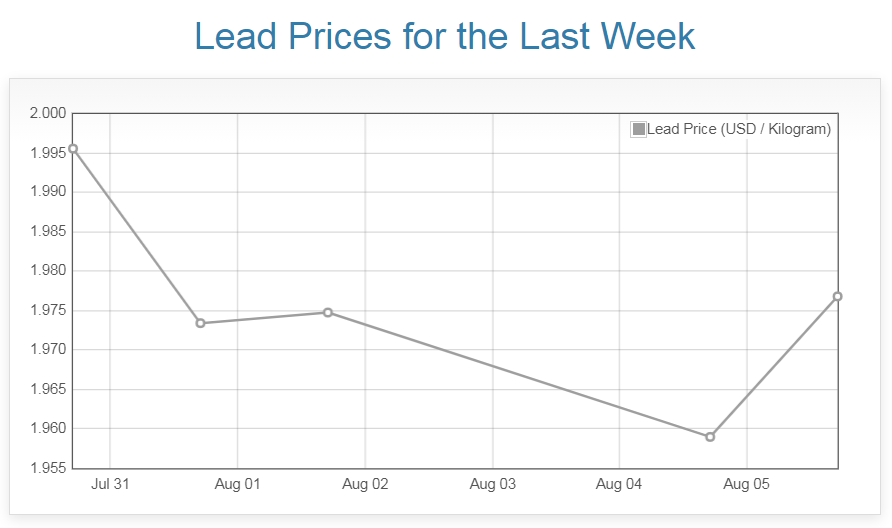Click the 1.965 y-axis label
Screen dimensions: 892x528
(x=48, y=389)
